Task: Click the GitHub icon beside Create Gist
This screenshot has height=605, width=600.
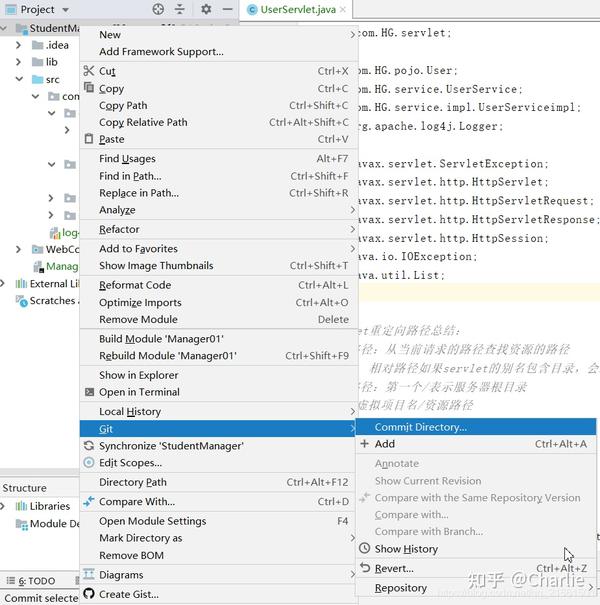Action: pos(89,593)
